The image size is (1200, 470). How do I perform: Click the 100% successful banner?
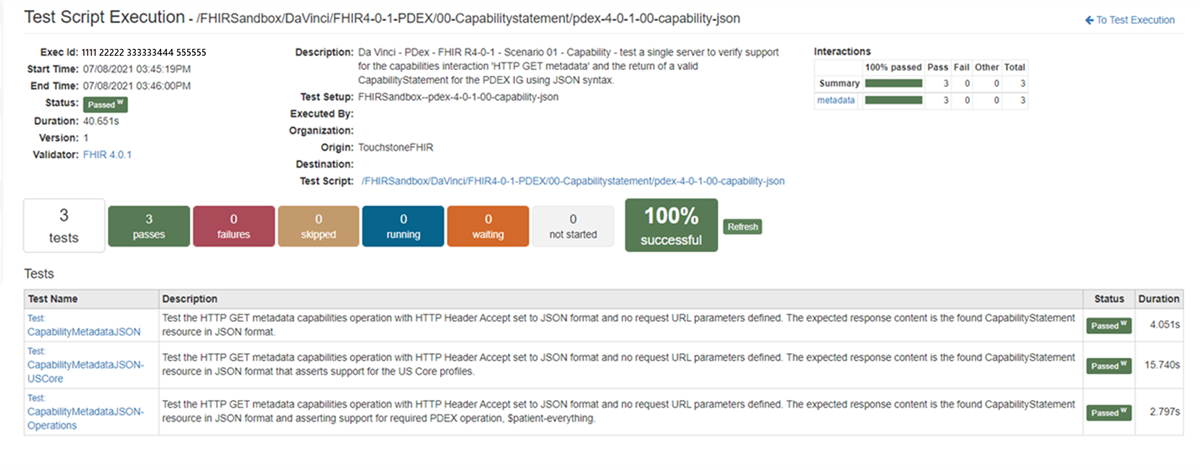tap(671, 227)
